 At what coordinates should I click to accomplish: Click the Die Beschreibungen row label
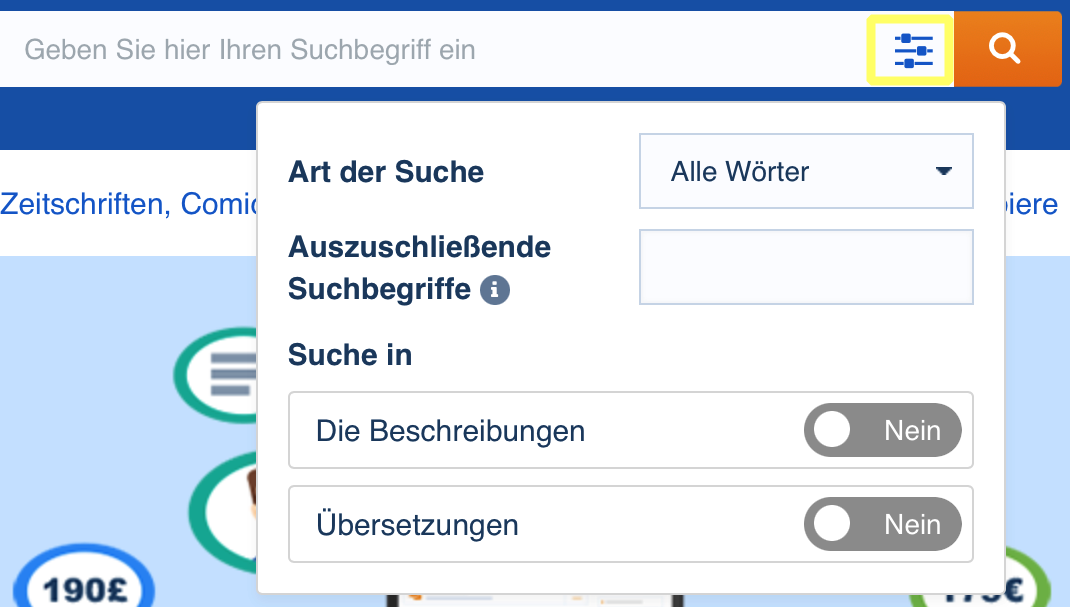[x=450, y=431]
